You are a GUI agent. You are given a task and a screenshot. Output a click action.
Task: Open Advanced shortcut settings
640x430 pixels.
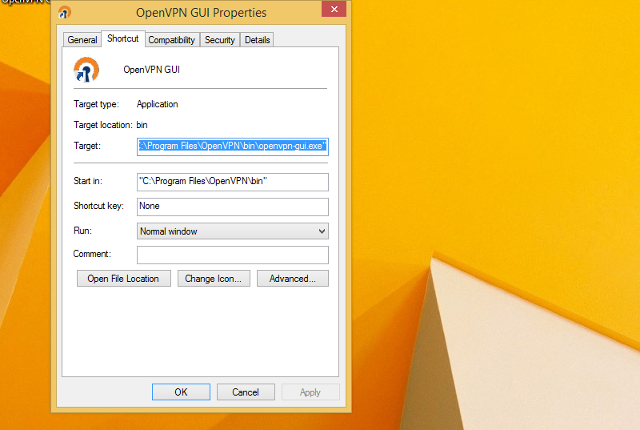[293, 279]
